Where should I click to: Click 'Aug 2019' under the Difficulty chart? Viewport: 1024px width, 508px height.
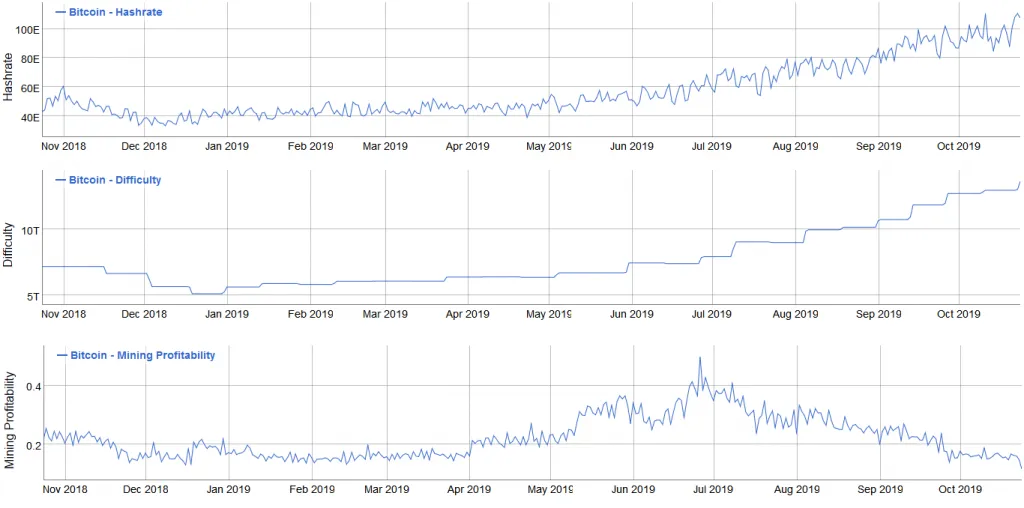point(795,314)
